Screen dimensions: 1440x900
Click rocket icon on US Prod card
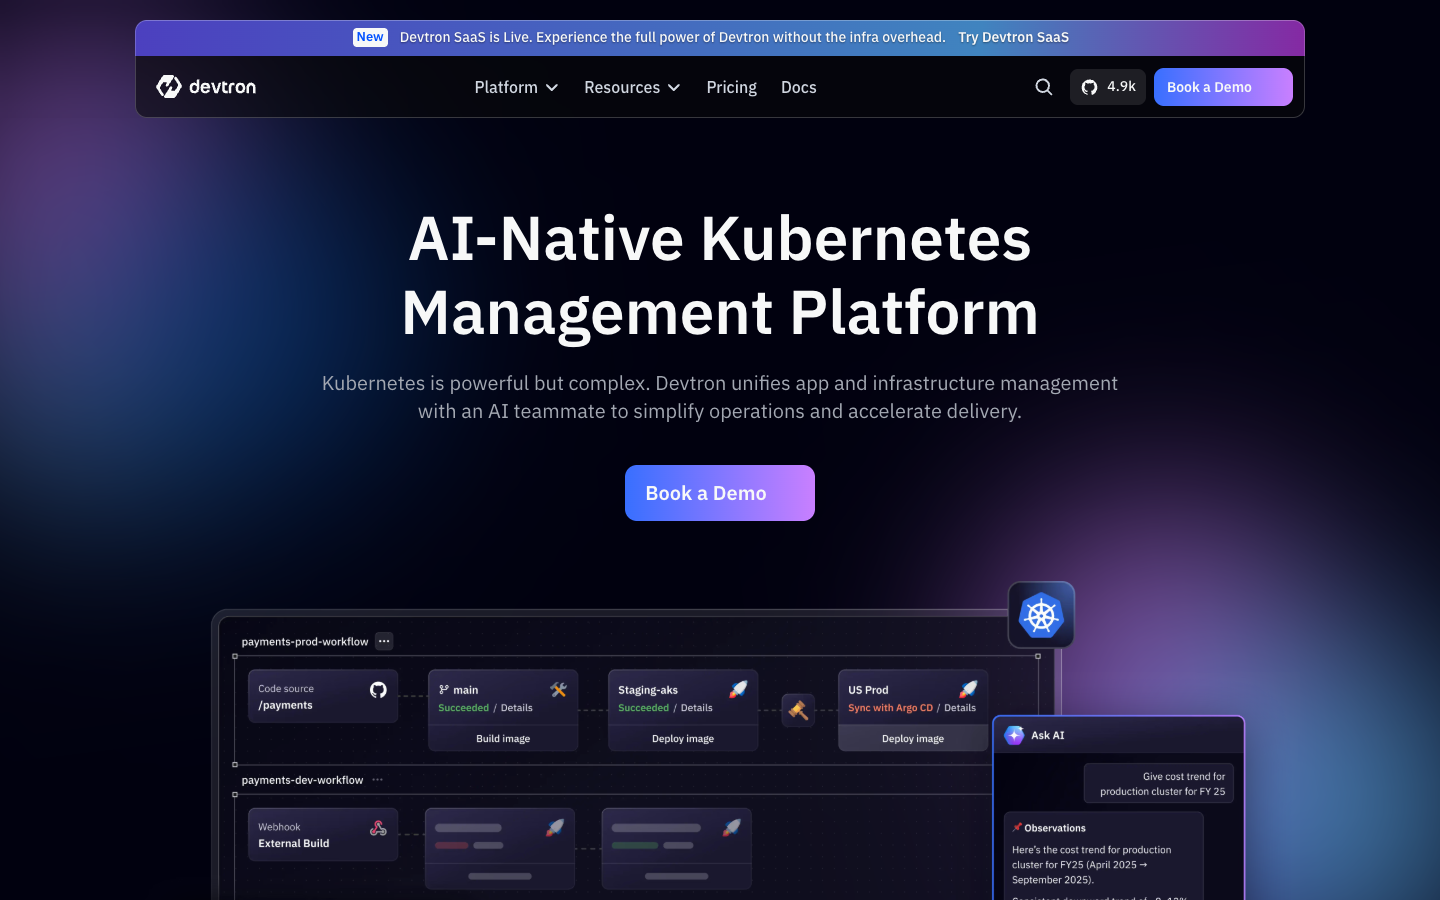click(x=968, y=689)
